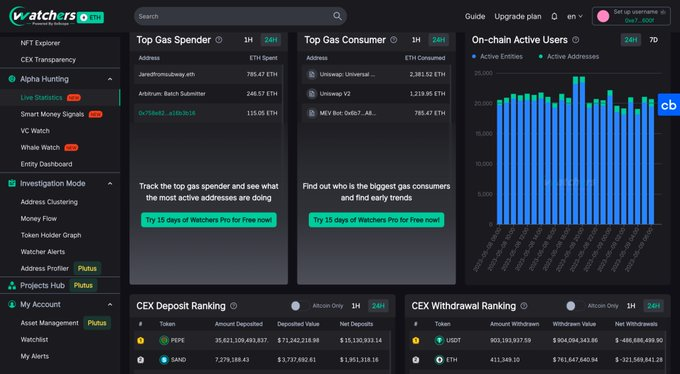Open info icon beside Top Gas Consumer
The image size is (680, 374).
(393, 40)
